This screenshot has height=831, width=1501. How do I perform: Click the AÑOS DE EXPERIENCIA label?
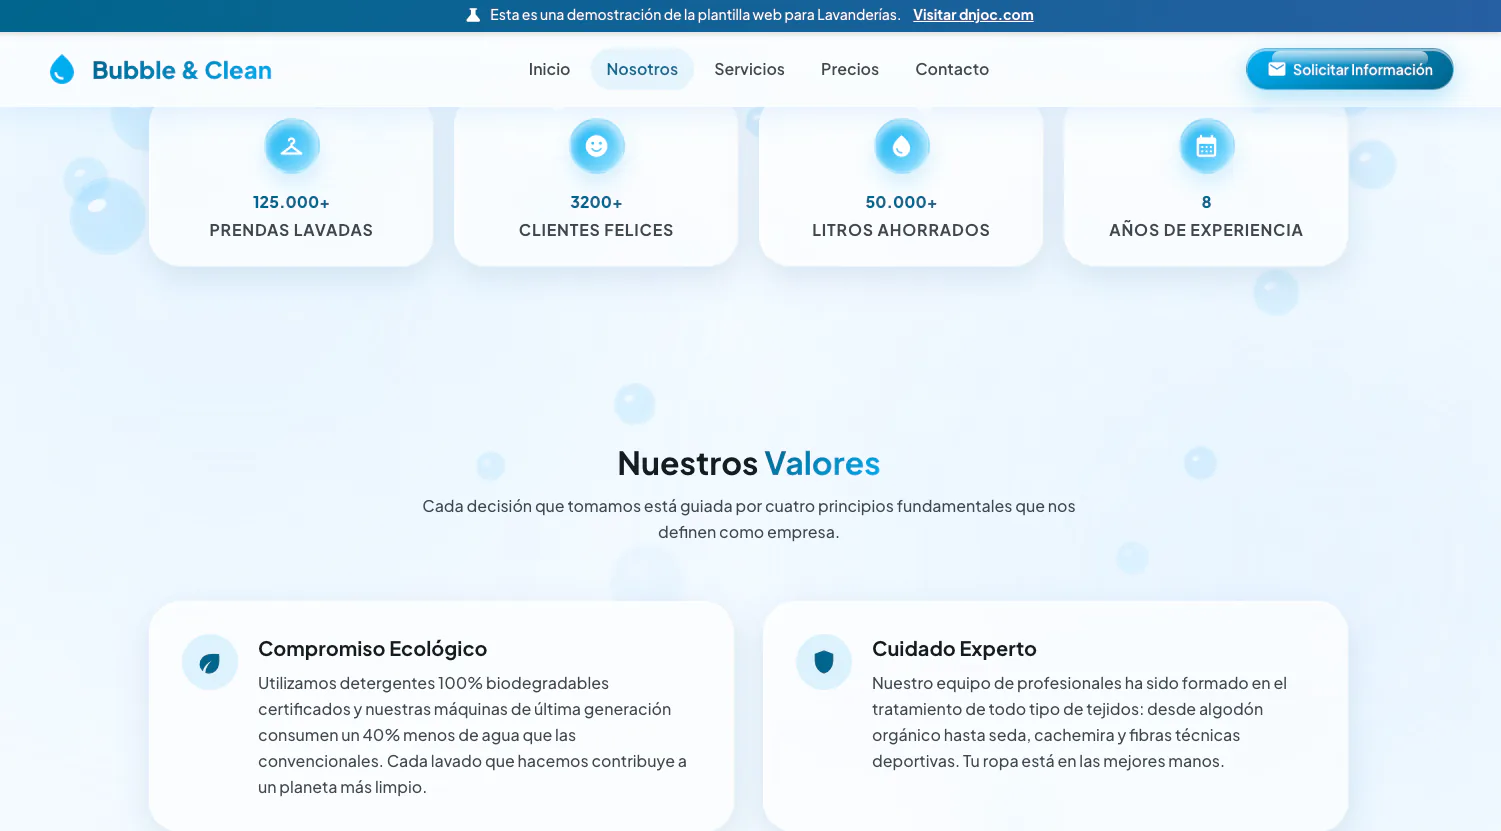coord(1206,230)
